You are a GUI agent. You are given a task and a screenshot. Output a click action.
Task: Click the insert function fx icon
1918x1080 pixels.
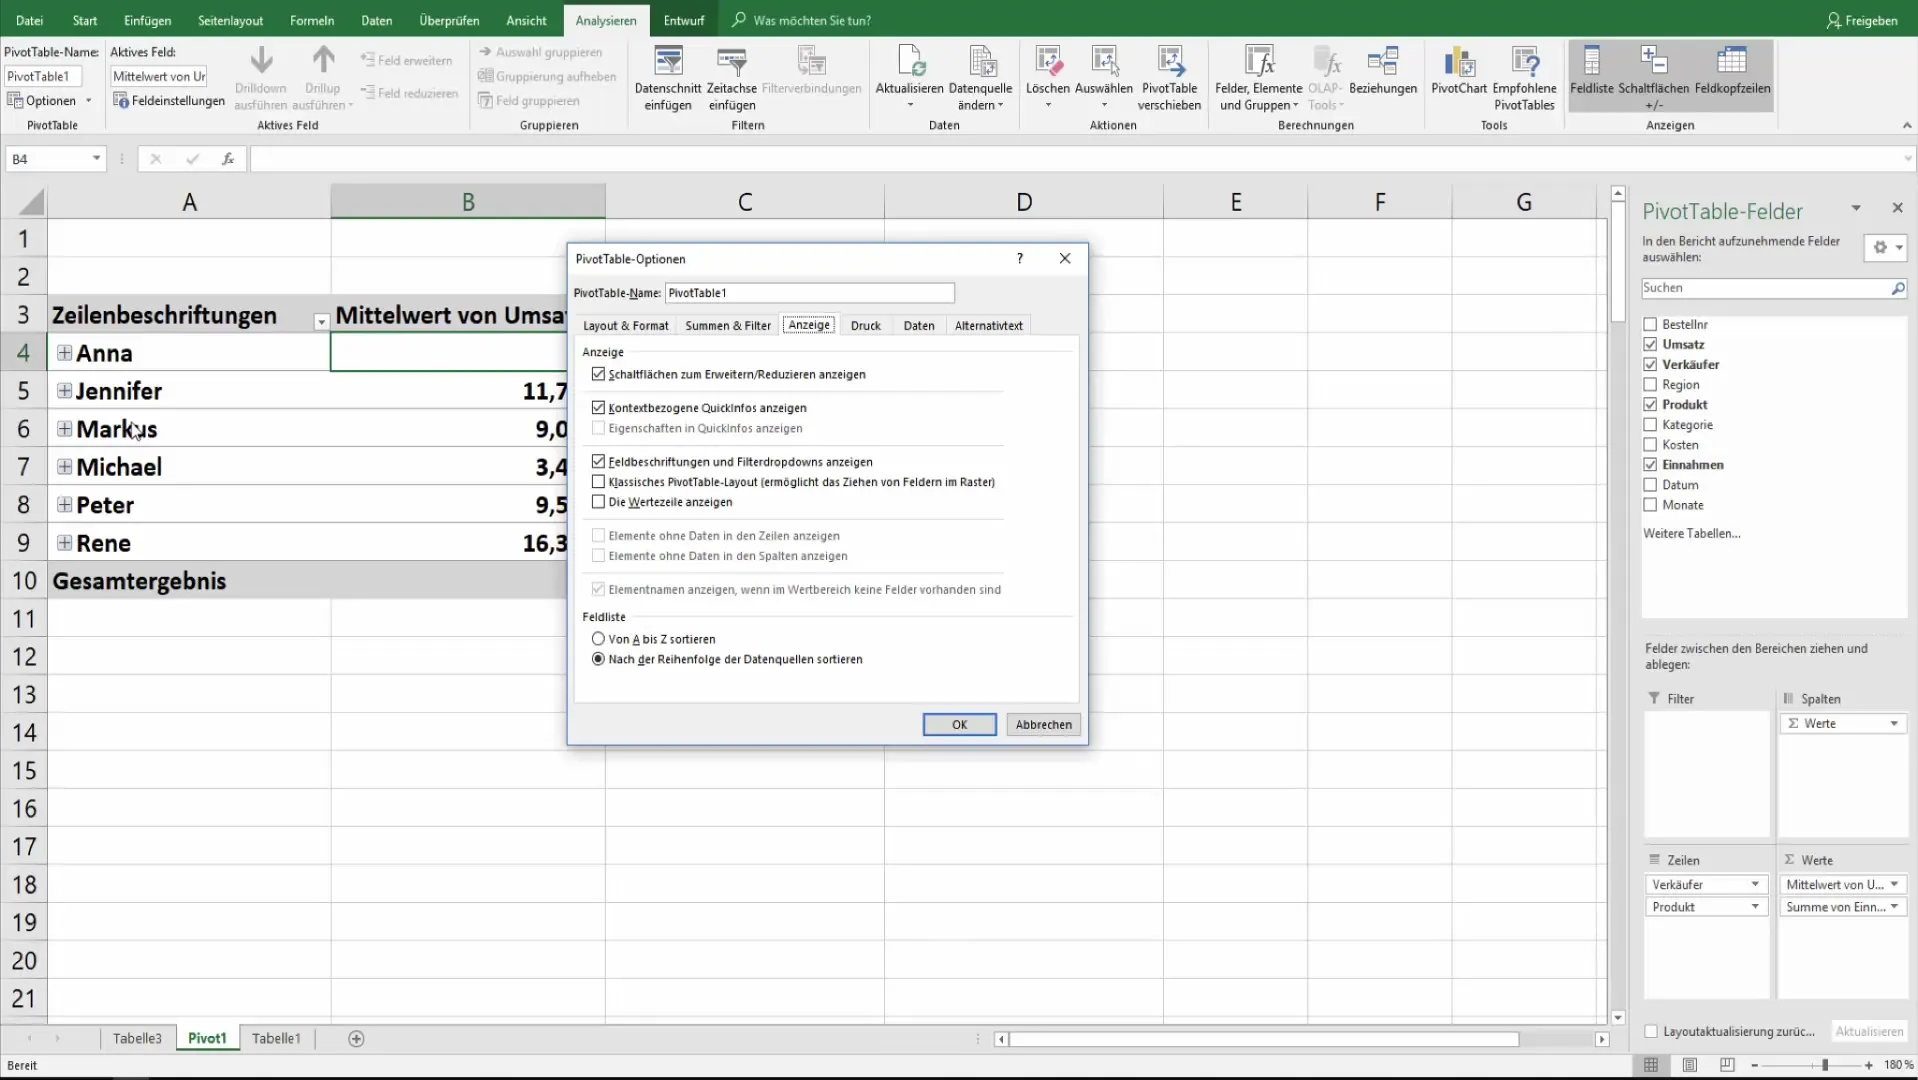click(228, 159)
